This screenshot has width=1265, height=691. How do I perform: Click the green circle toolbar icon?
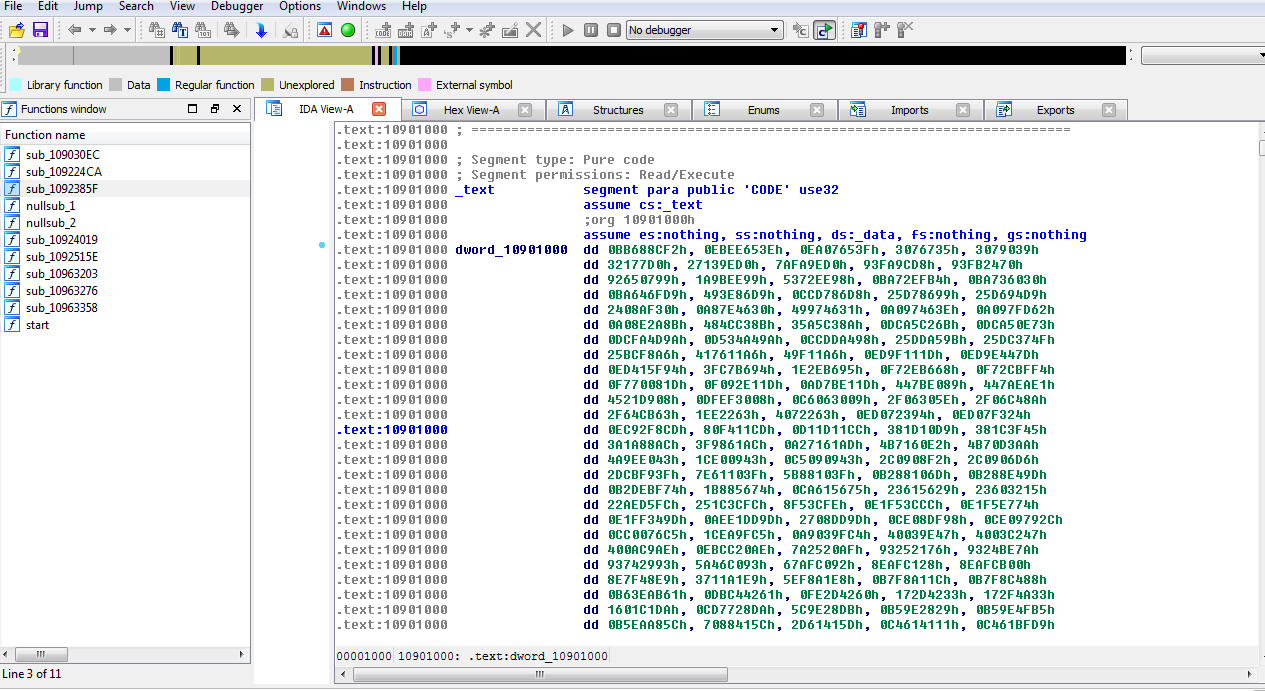[x=348, y=30]
